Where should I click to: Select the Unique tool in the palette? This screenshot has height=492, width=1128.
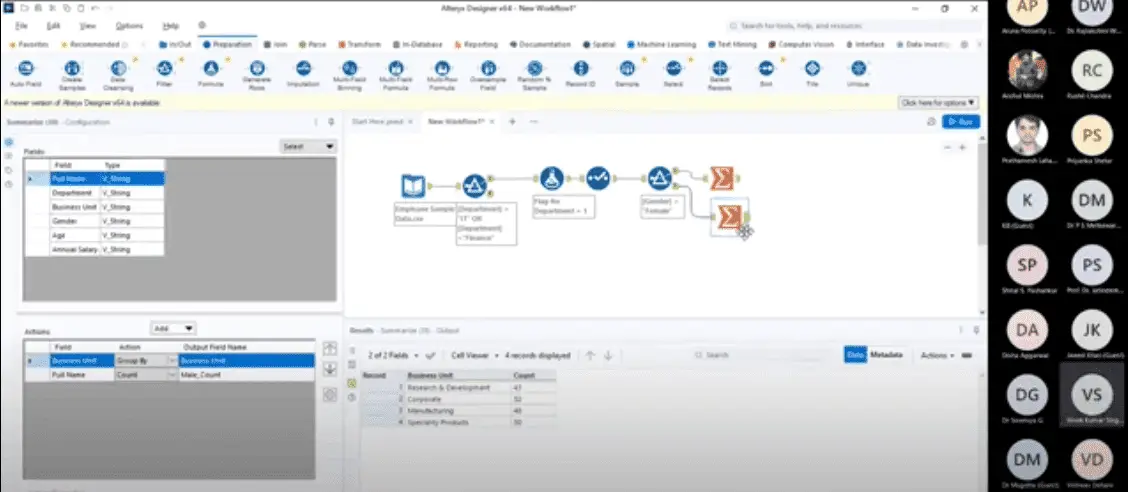(858, 73)
